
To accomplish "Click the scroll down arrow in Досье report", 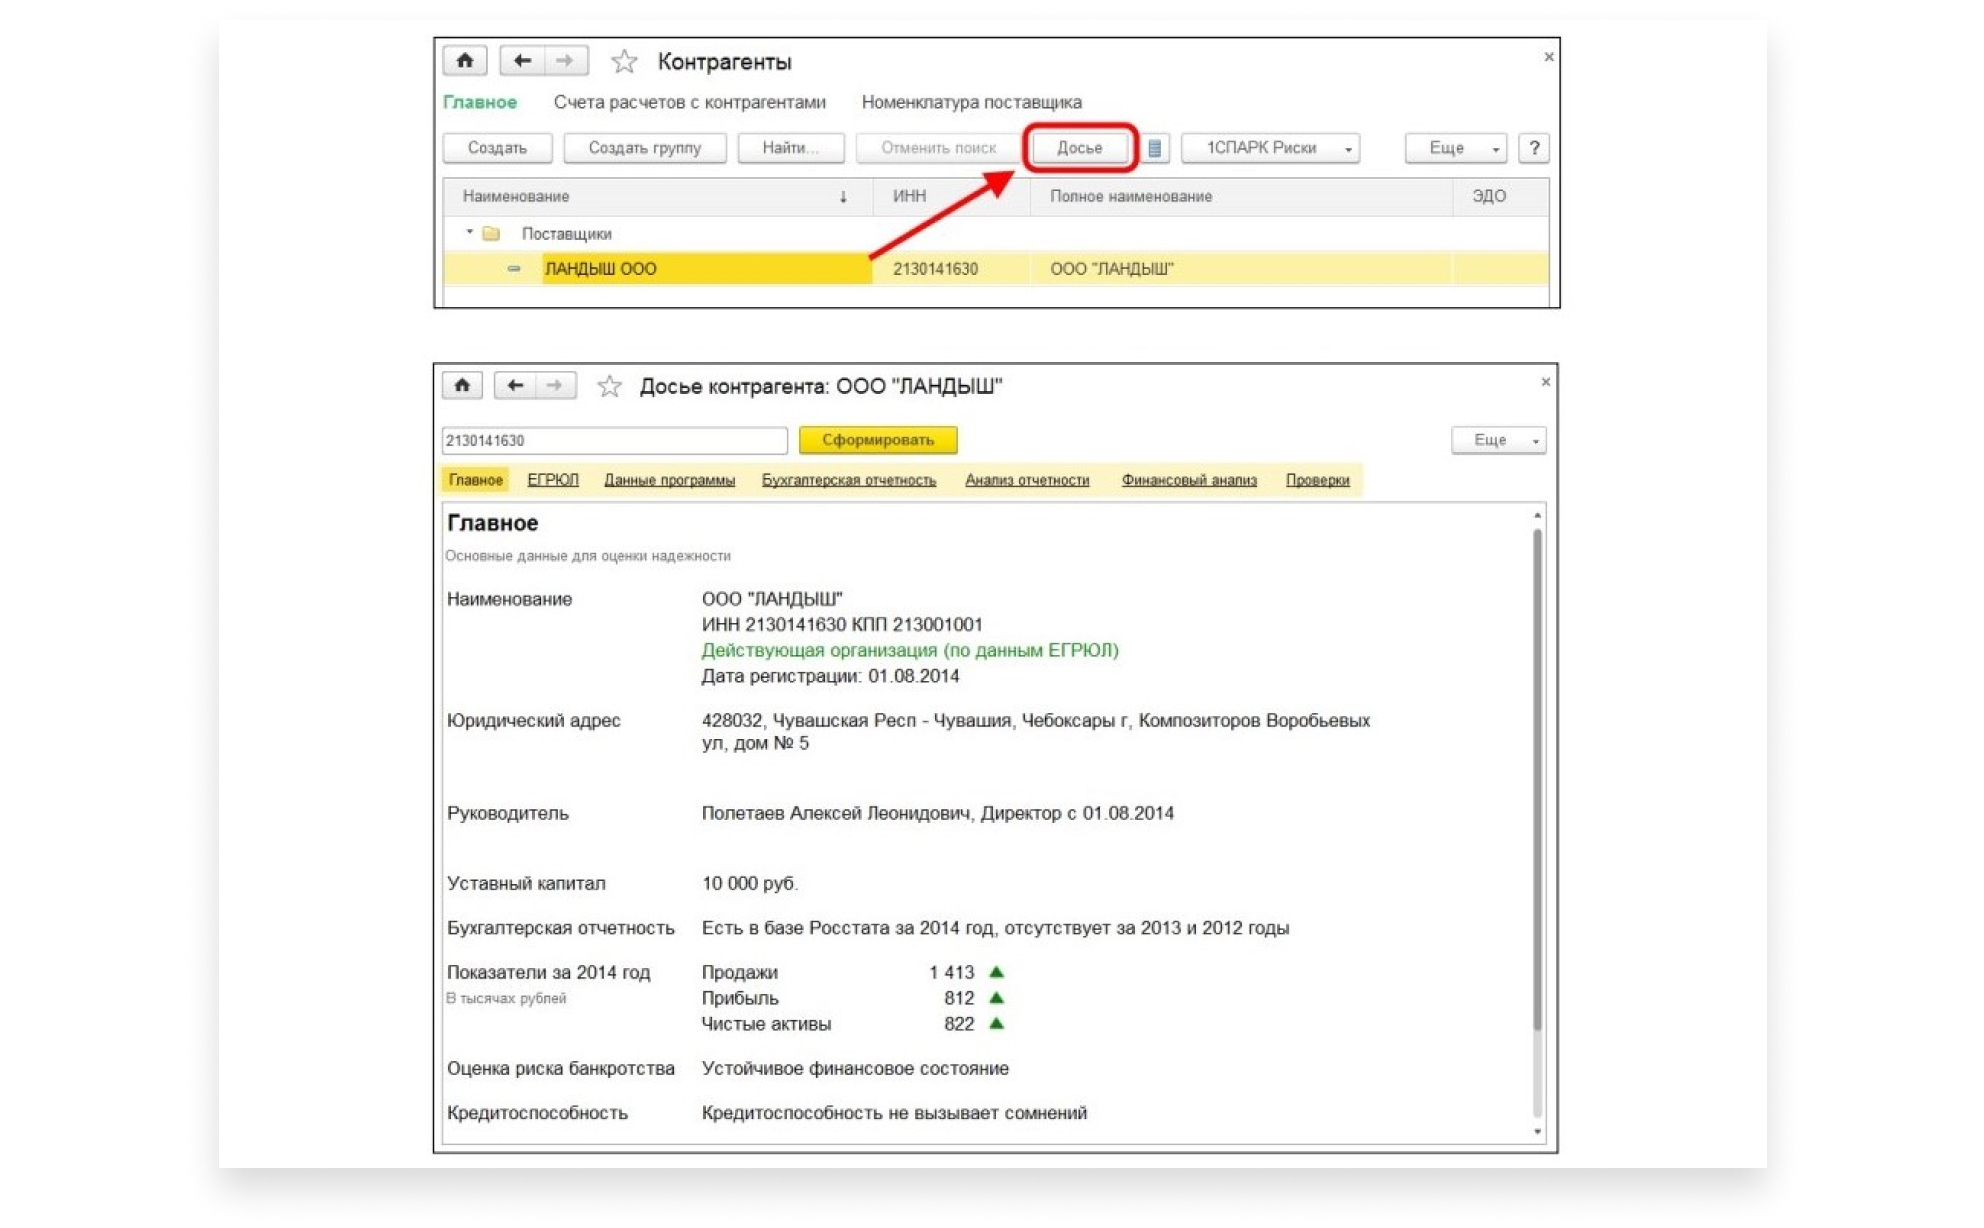I will (1537, 1131).
